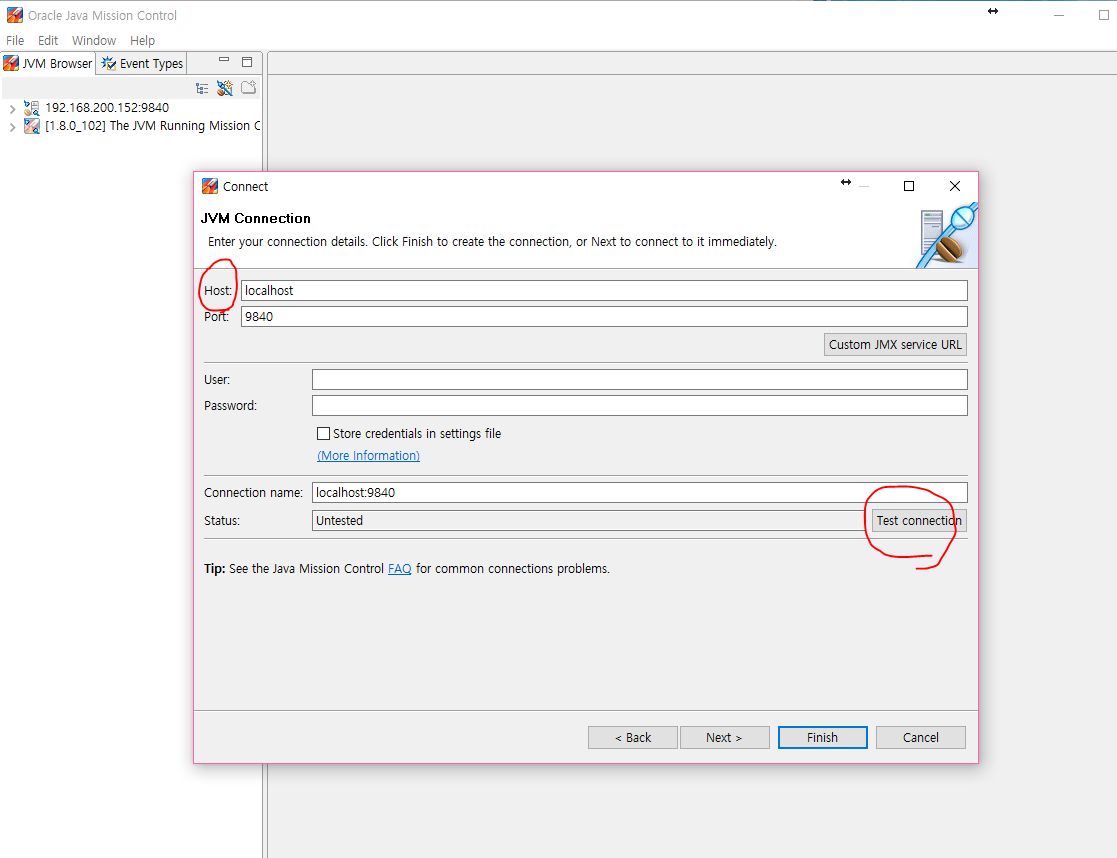Screen dimensions: 1117x858
Task: Click the Custom JMX service URL button
Action: [895, 344]
